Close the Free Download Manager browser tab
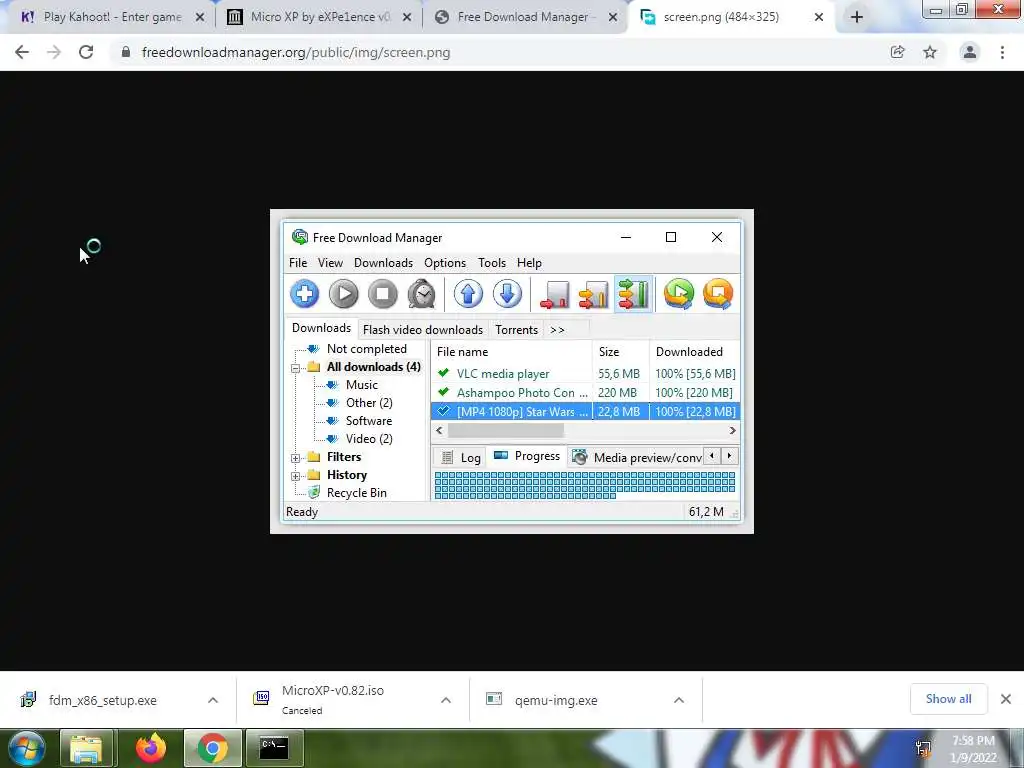Image resolution: width=1024 pixels, height=768 pixels. click(x=613, y=18)
